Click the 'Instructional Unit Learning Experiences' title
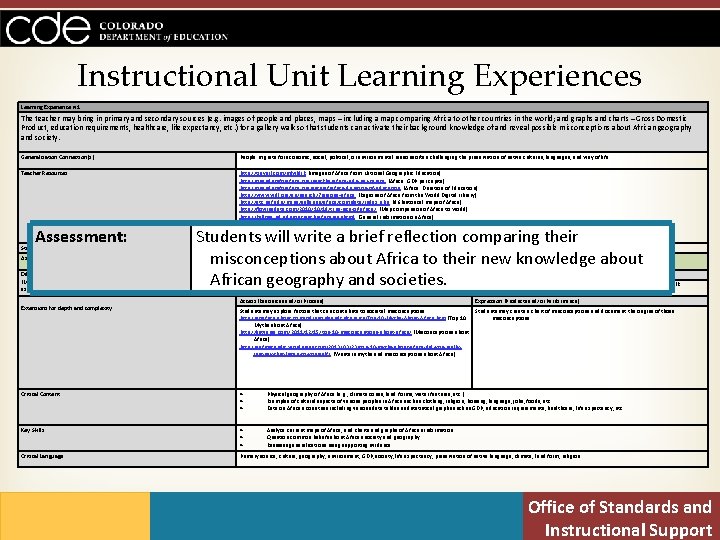The width and height of the screenshot is (720, 540). click(359, 76)
